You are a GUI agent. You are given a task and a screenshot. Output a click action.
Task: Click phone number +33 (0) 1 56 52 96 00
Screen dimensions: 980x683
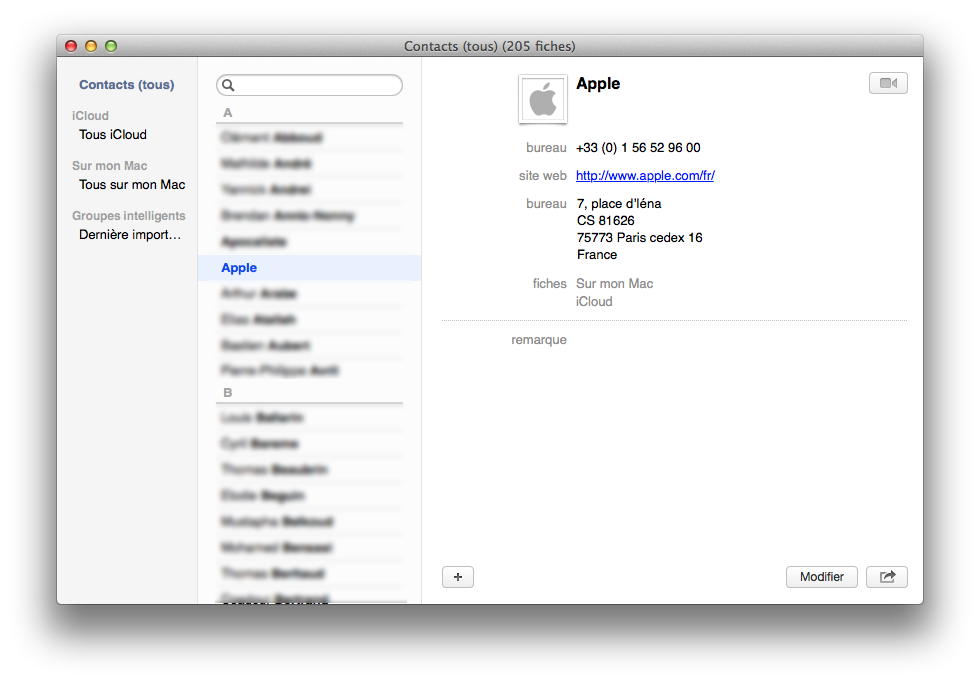tap(638, 147)
